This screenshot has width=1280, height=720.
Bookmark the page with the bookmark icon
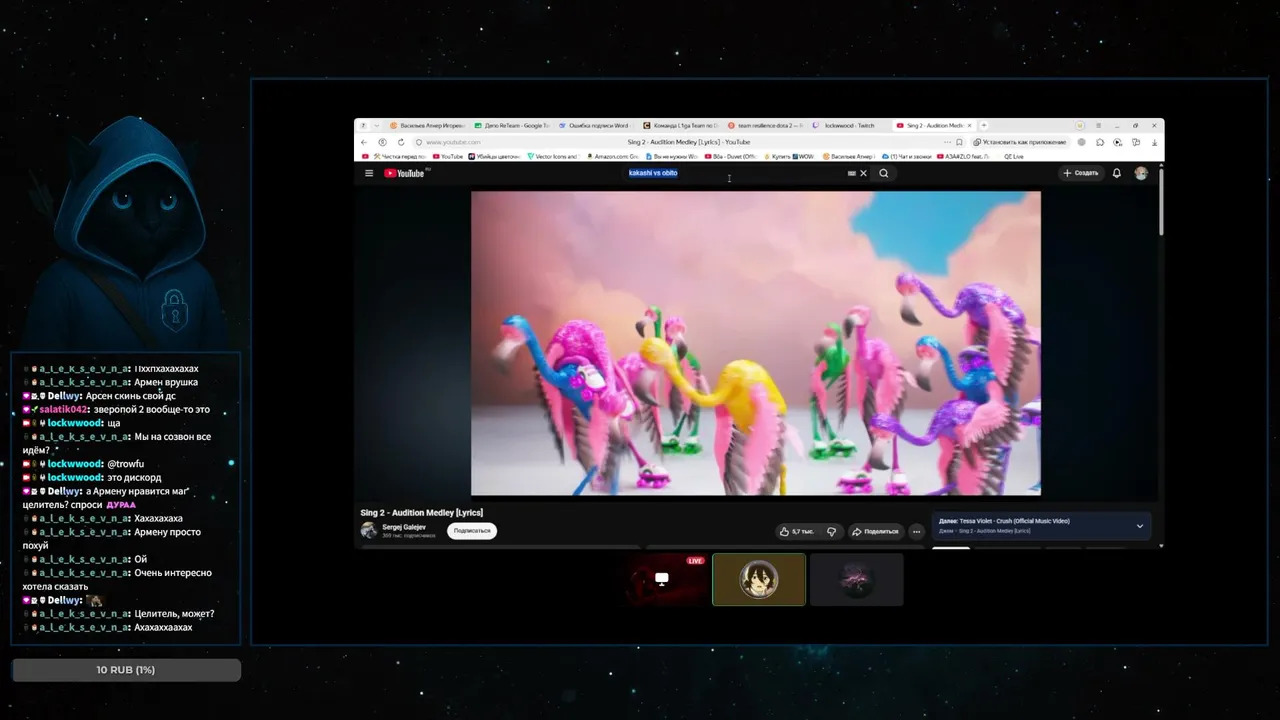tap(959, 142)
